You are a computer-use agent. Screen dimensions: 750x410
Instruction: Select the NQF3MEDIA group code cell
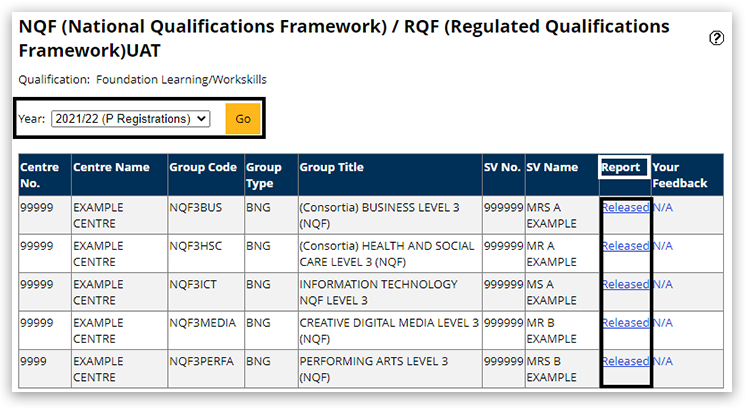[x=201, y=323]
